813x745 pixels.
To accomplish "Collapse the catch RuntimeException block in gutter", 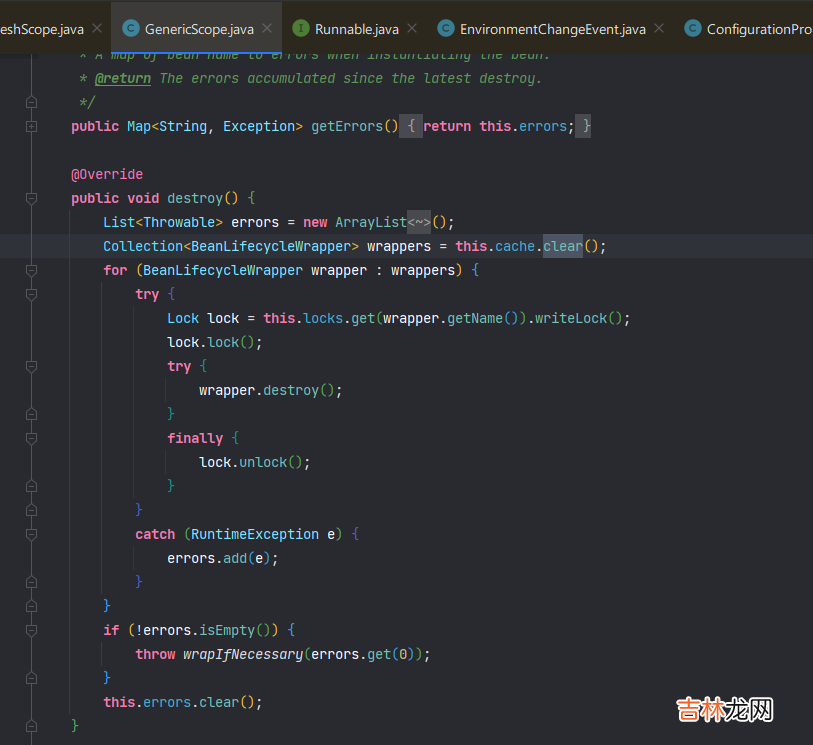I will point(31,534).
